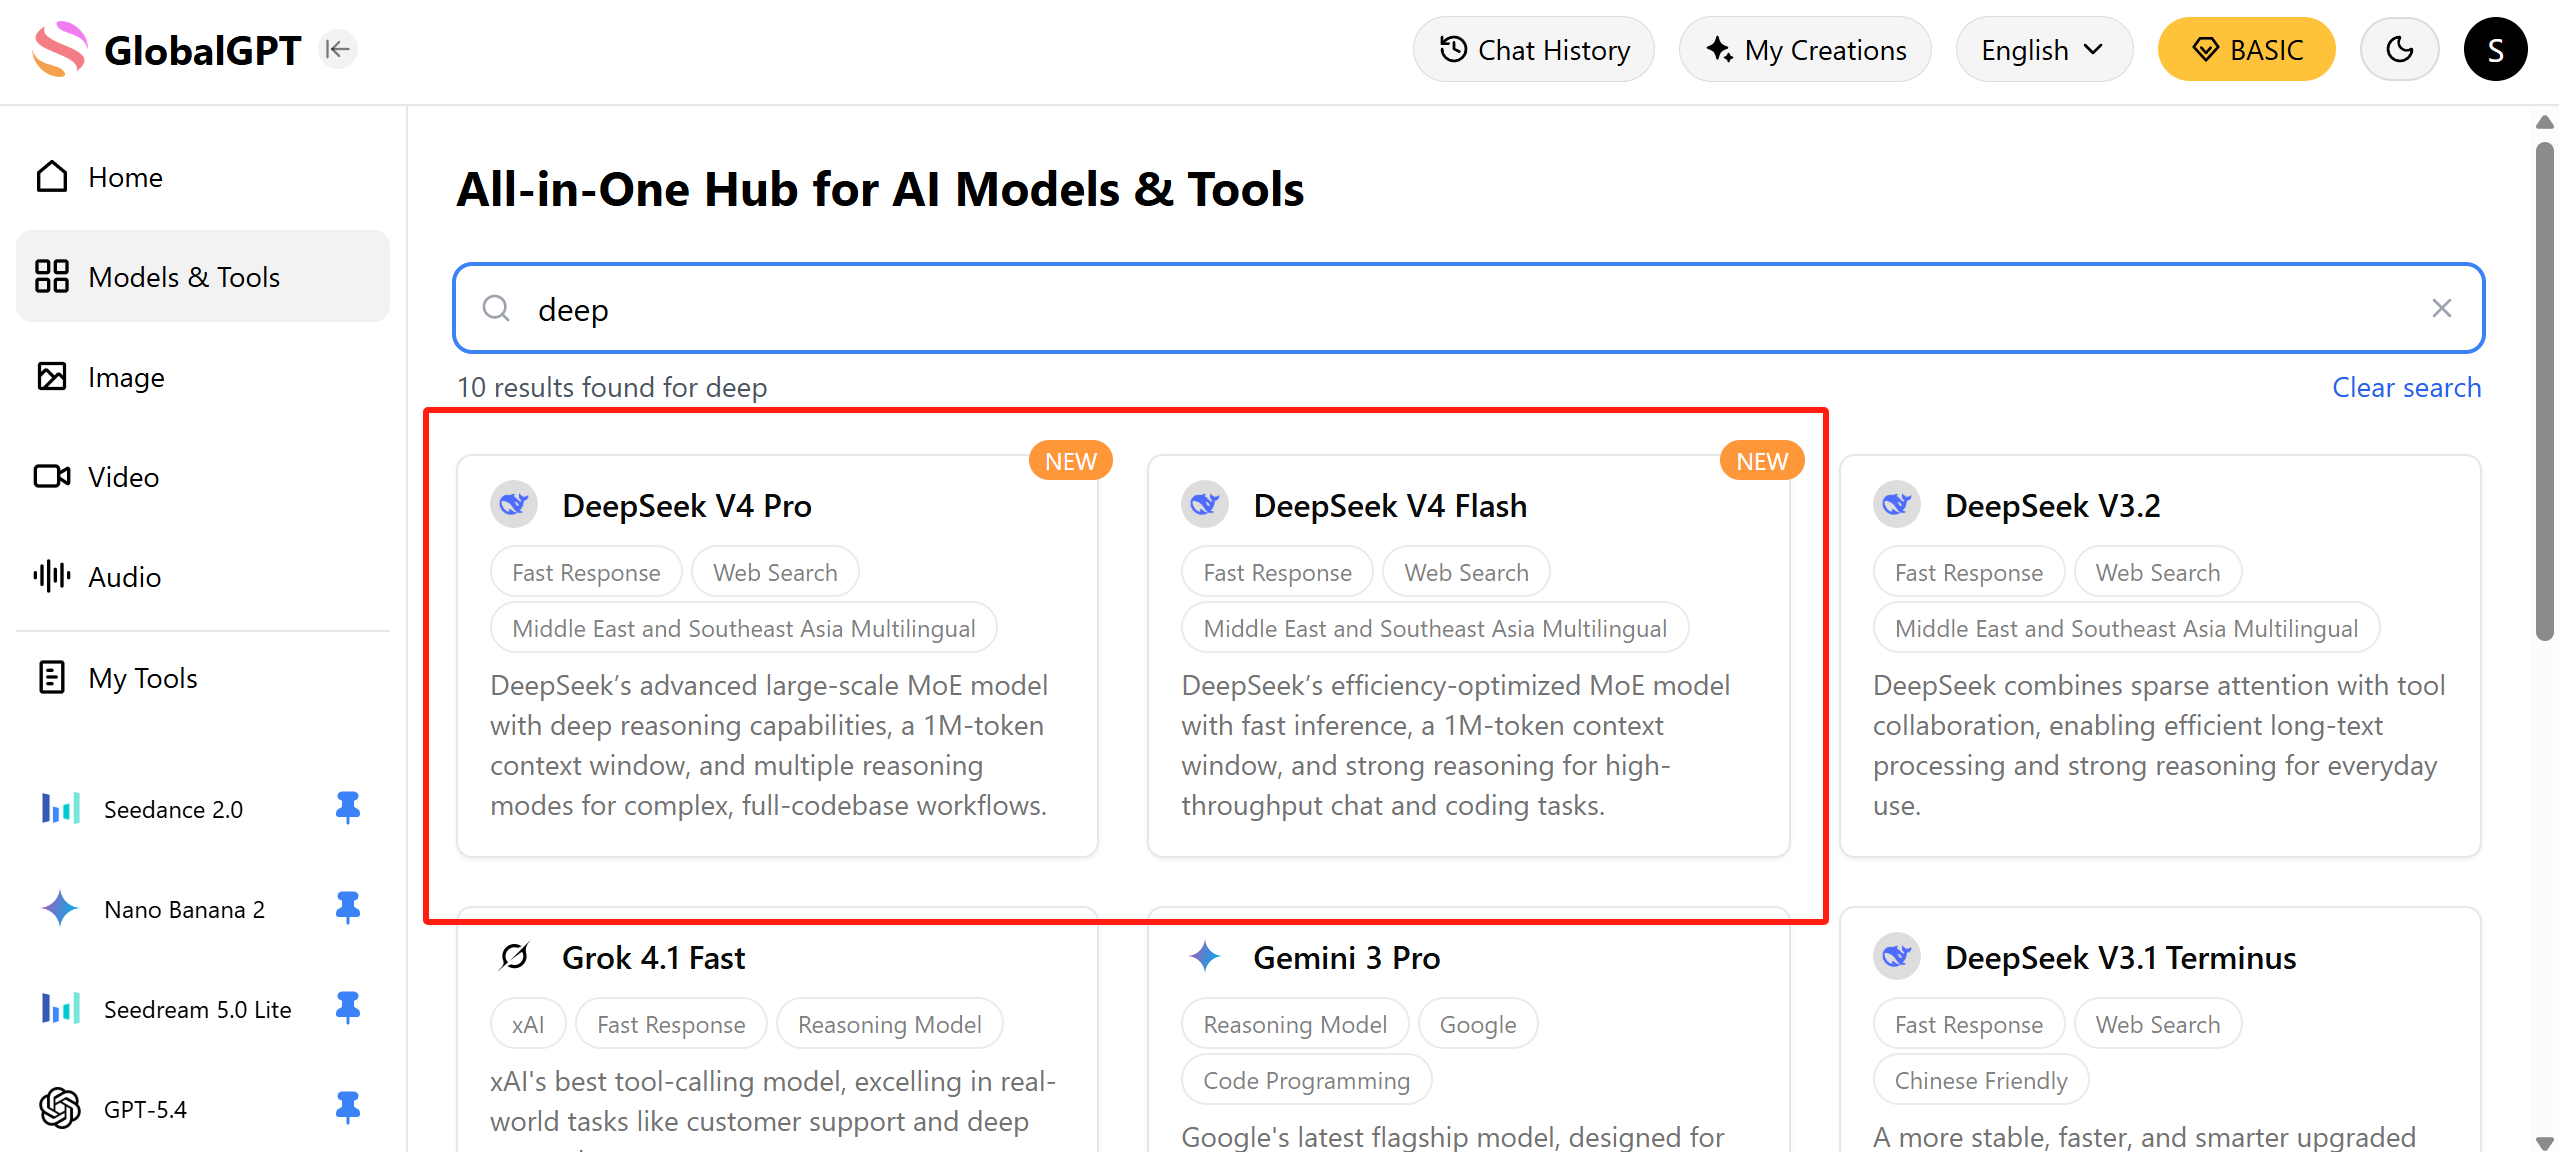Click the GlobalGPT logo icon

[x=59, y=49]
